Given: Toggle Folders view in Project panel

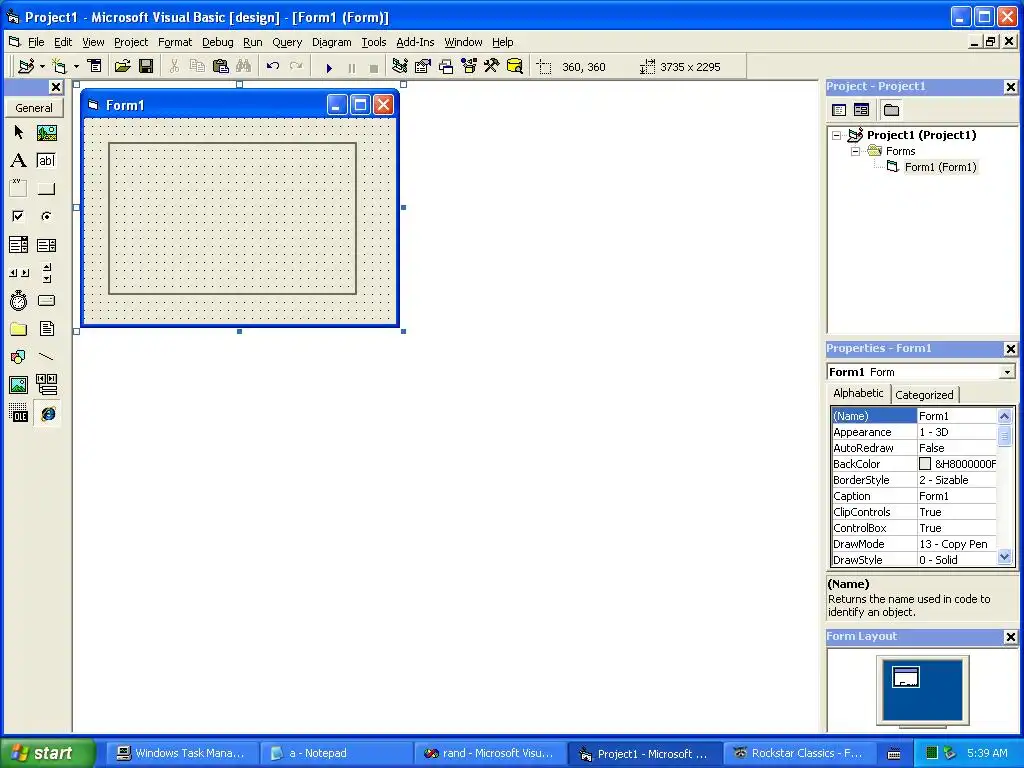Looking at the screenshot, I should tap(891, 110).
